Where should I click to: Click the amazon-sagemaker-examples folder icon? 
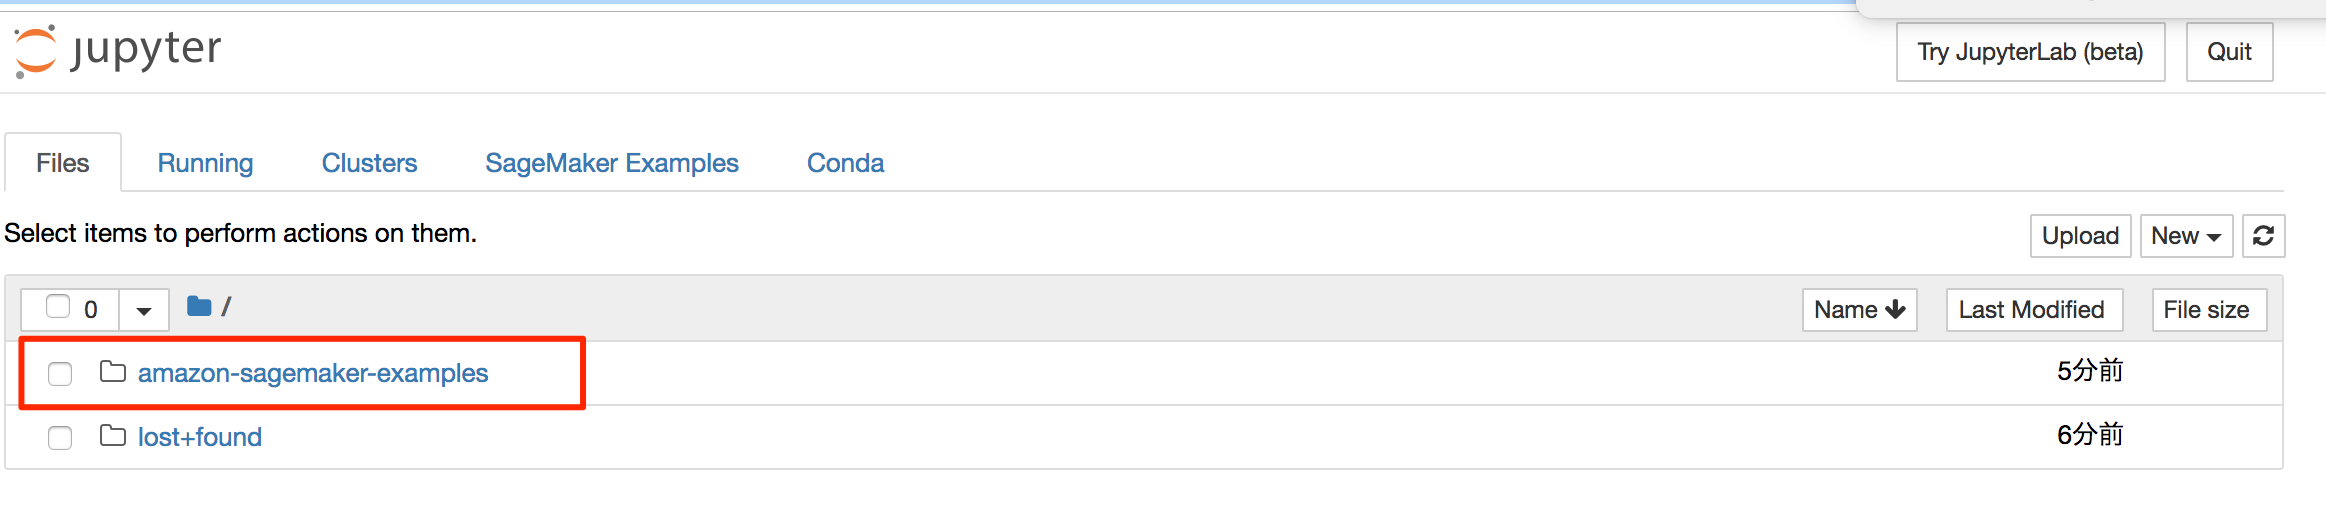click(113, 372)
